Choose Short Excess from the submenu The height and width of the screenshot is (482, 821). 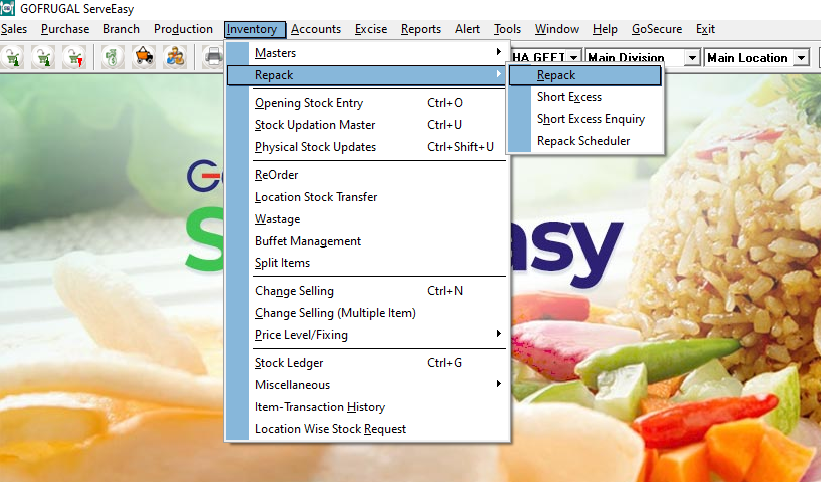tap(585, 97)
